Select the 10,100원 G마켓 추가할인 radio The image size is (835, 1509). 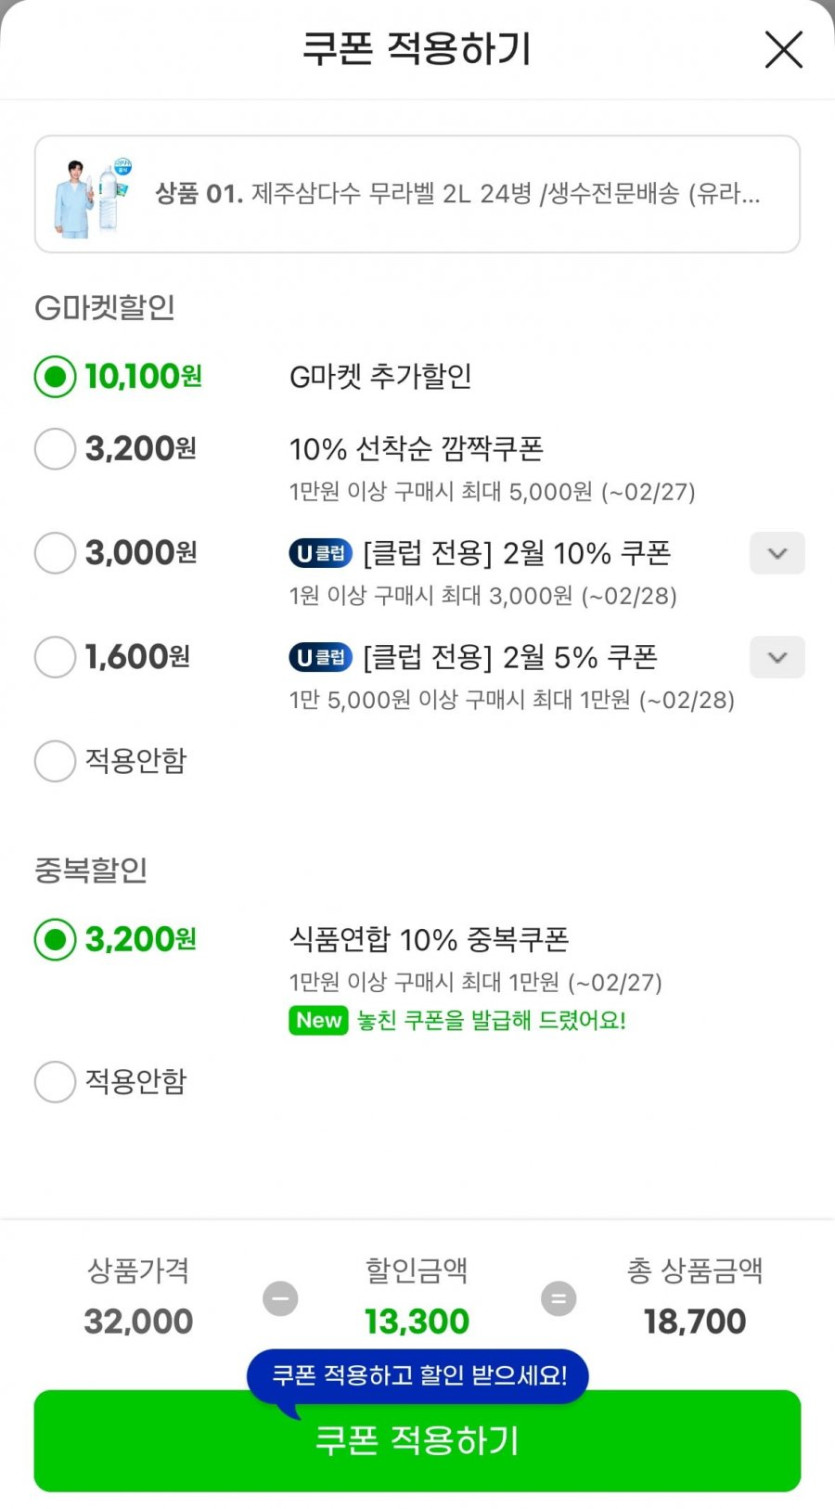[x=55, y=377]
